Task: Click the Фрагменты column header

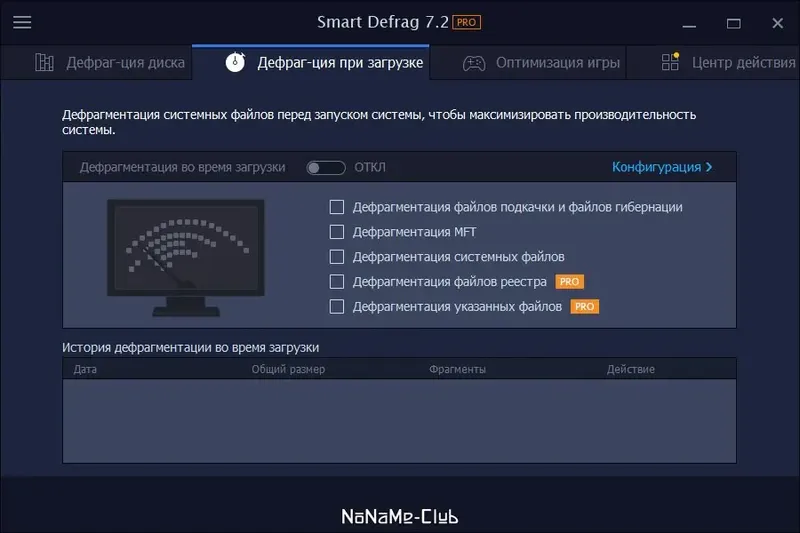Action: pyautogui.click(x=457, y=369)
